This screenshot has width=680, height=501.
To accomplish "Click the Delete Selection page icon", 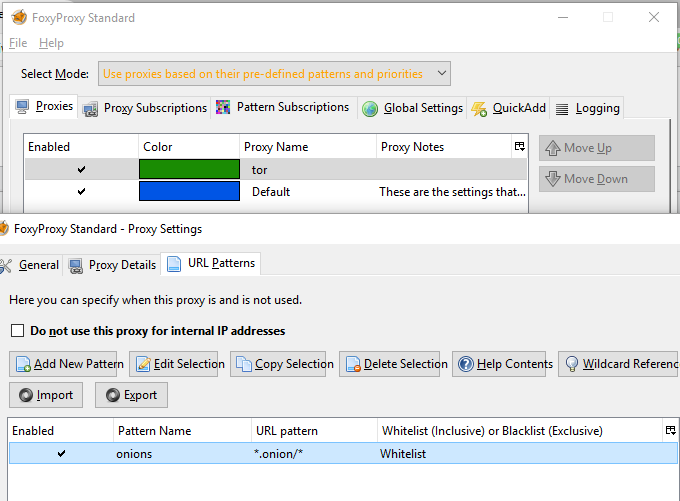I will pyautogui.click(x=353, y=364).
